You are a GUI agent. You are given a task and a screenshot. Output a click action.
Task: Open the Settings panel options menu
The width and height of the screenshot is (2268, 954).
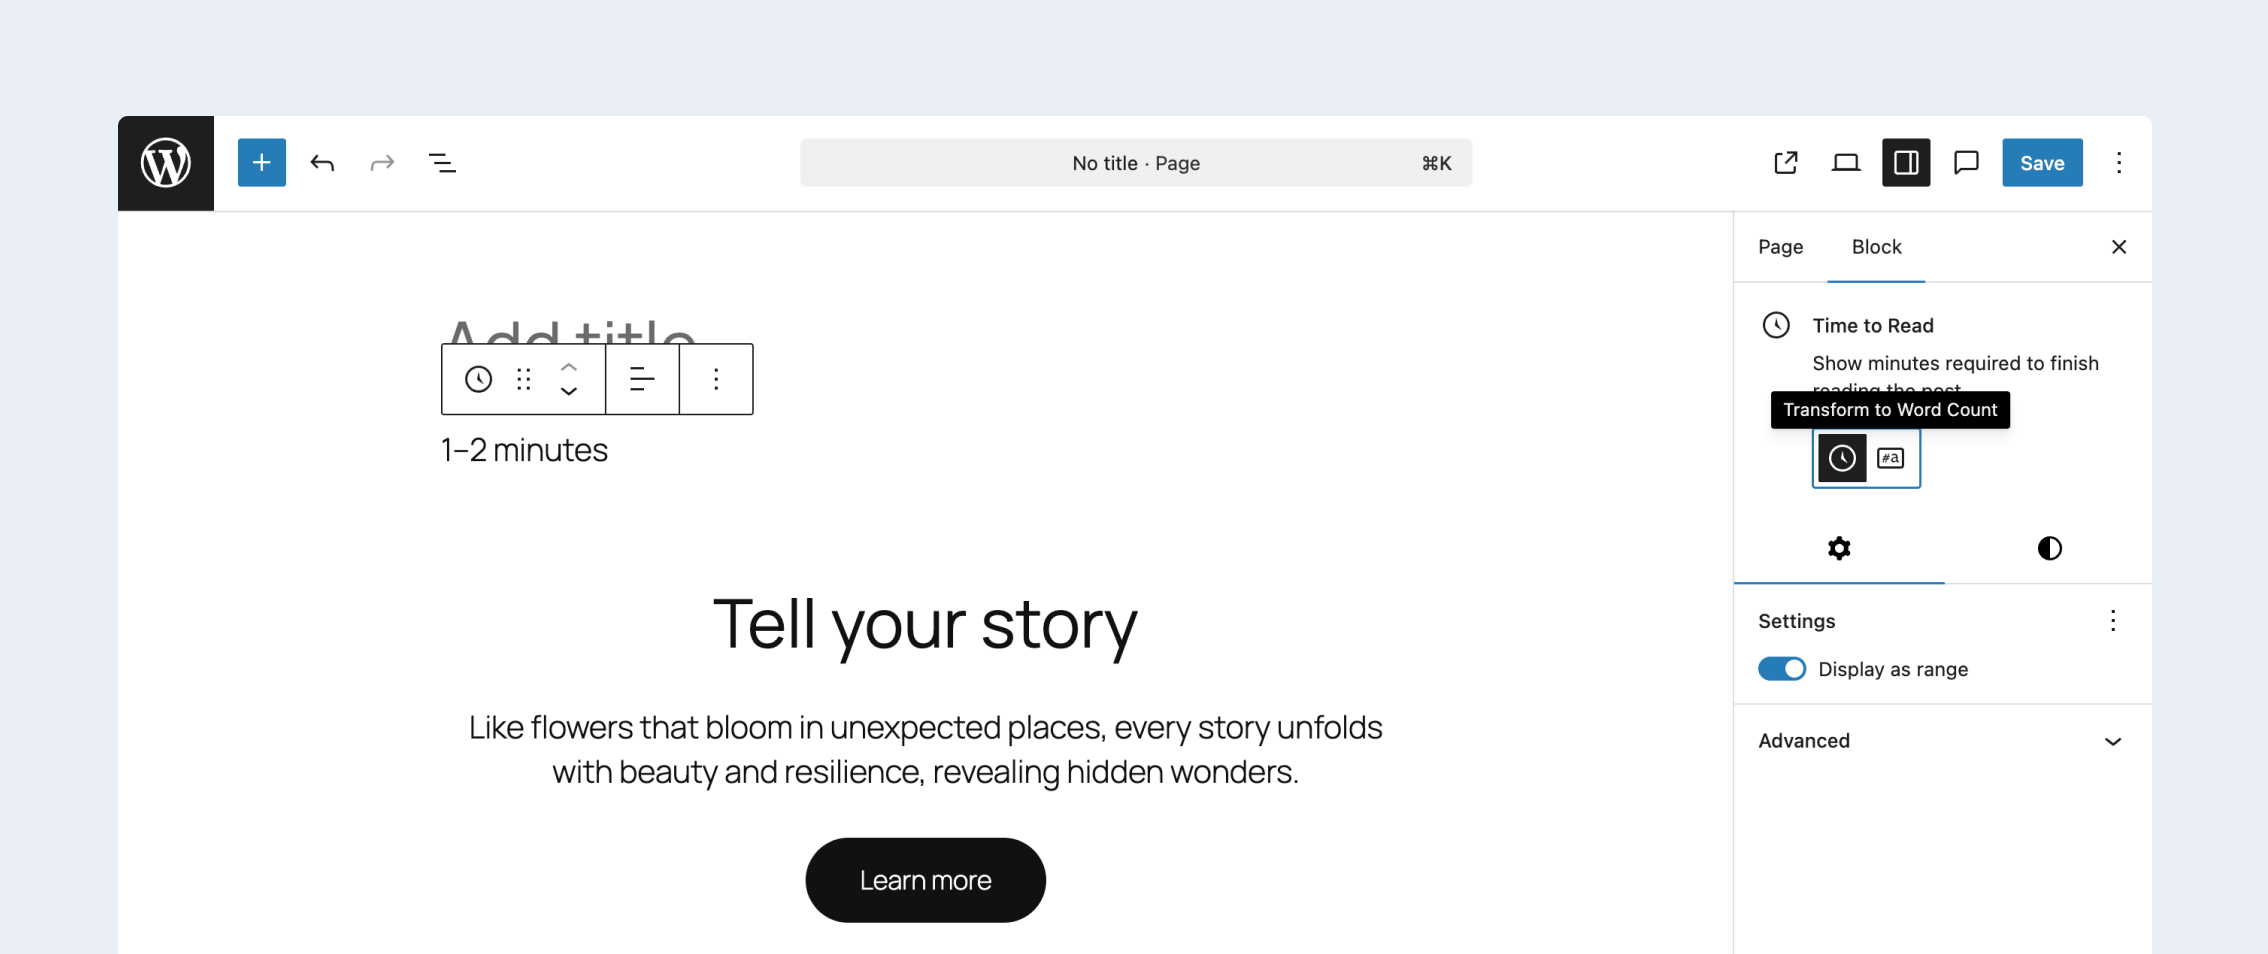2112,621
